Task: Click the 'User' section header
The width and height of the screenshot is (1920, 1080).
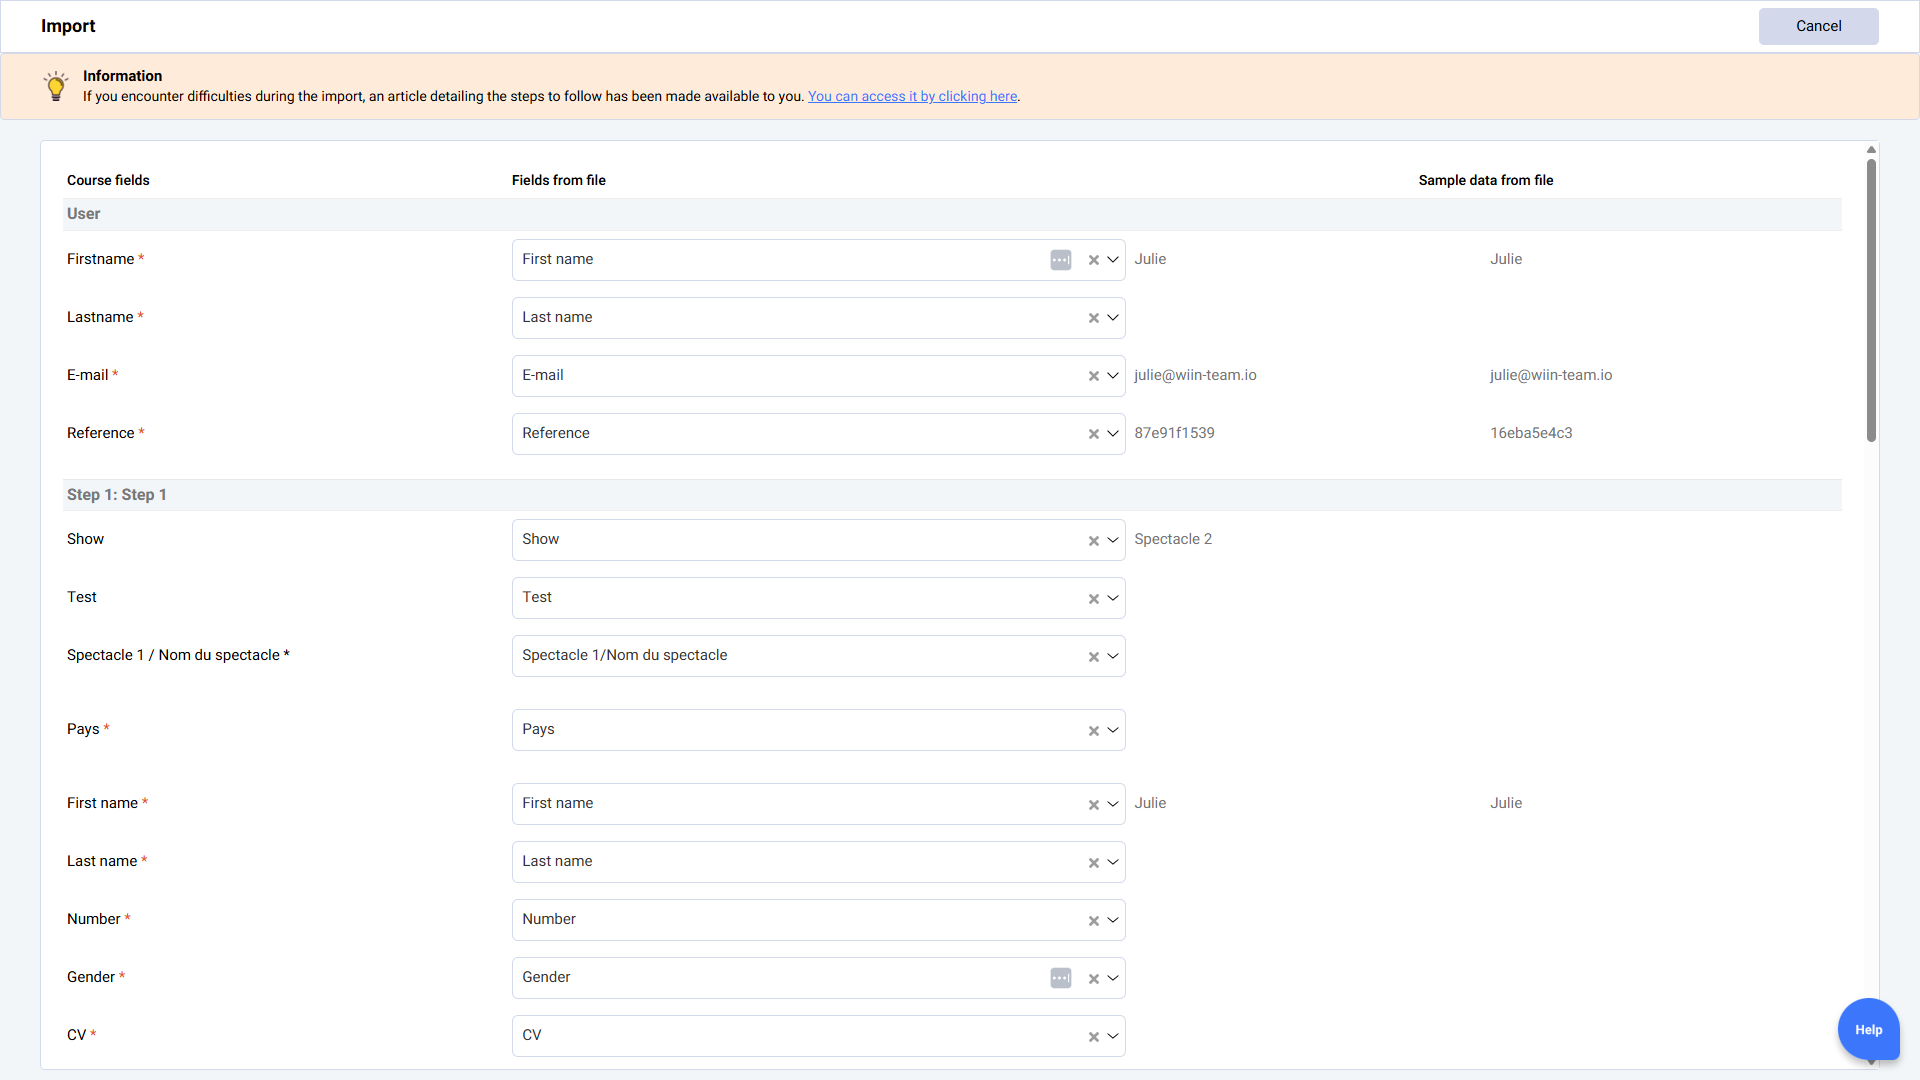Action: pos(83,214)
